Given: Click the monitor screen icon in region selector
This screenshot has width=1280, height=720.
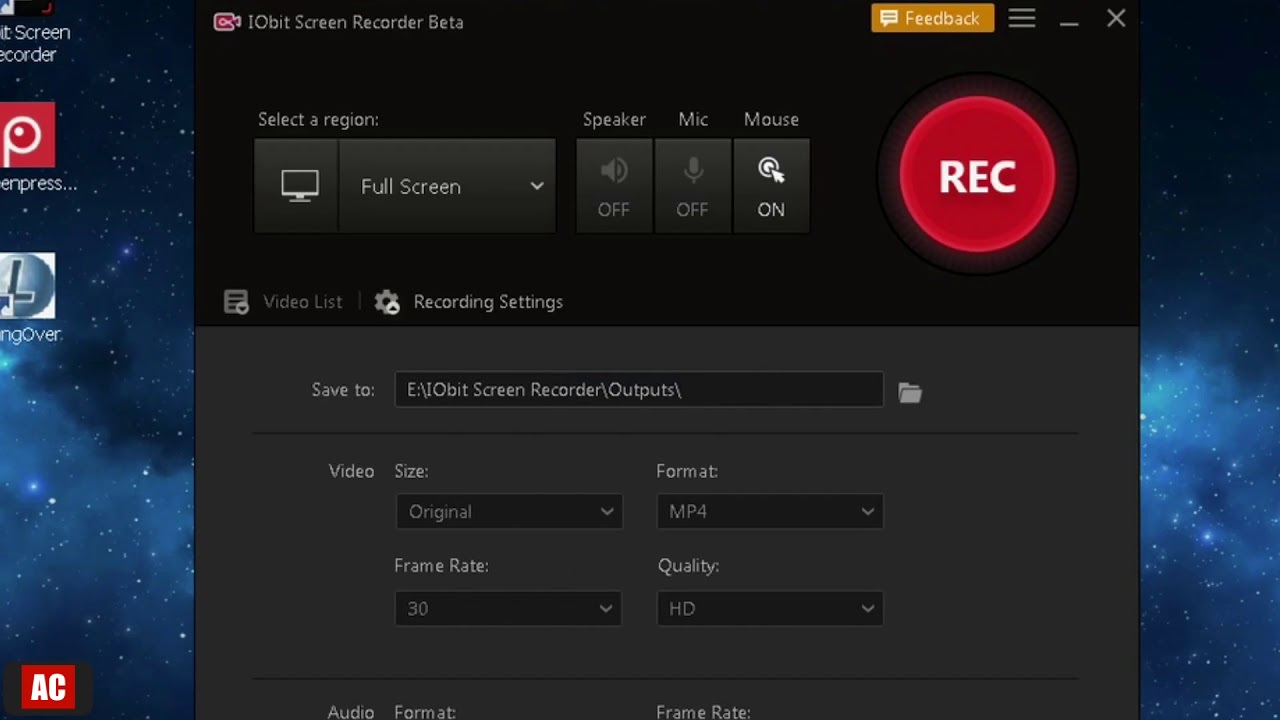Looking at the screenshot, I should pyautogui.click(x=297, y=186).
